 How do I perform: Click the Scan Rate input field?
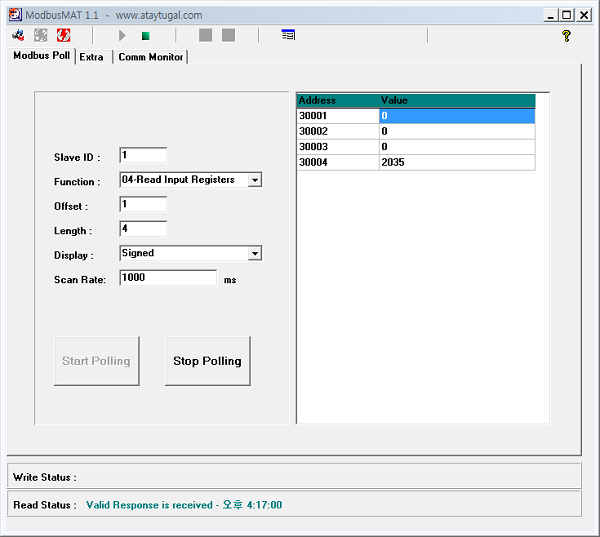(x=168, y=278)
